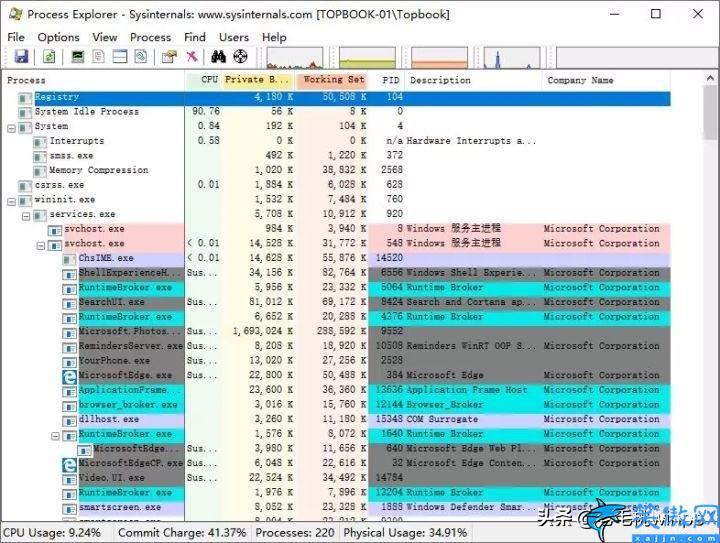This screenshot has height=543, width=720.
Task: Click the binoculars Find Handle or DLL icon
Action: 218,56
